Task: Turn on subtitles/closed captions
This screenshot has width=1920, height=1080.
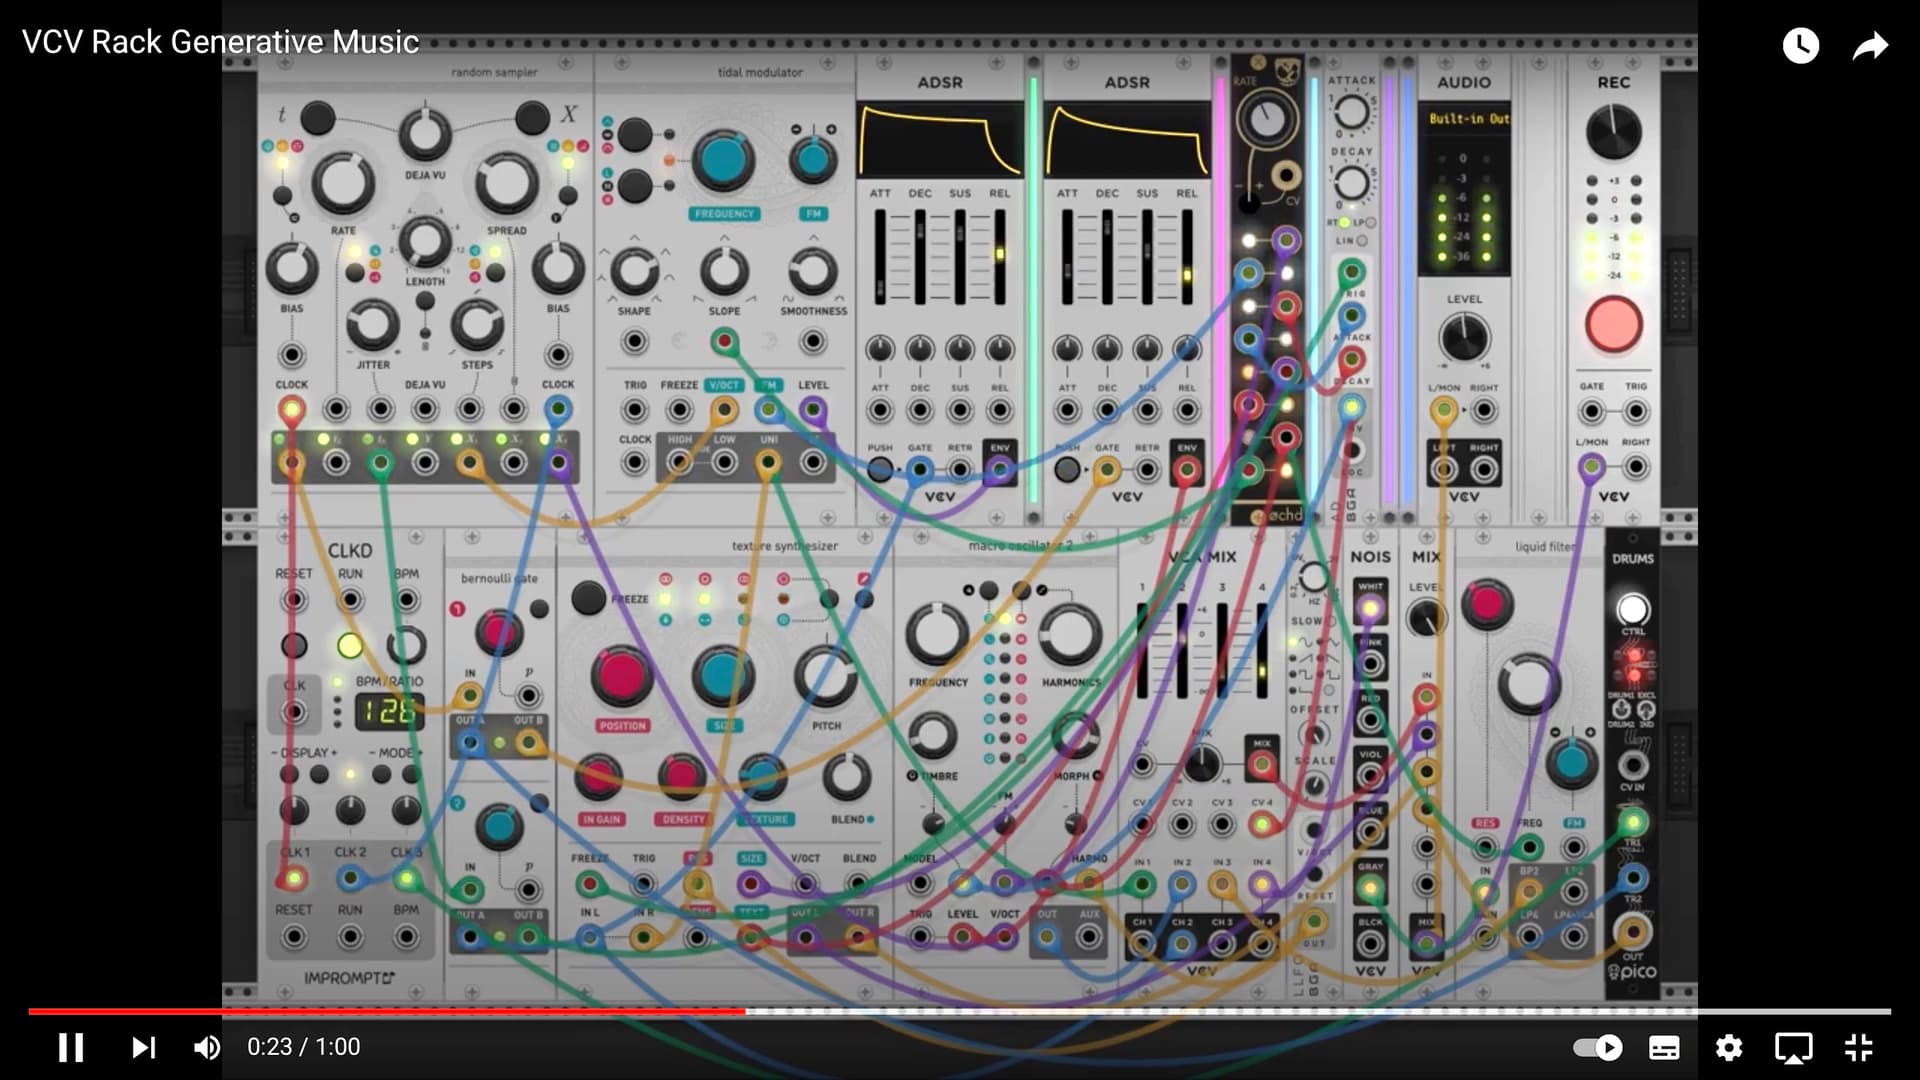Action: point(1664,1047)
